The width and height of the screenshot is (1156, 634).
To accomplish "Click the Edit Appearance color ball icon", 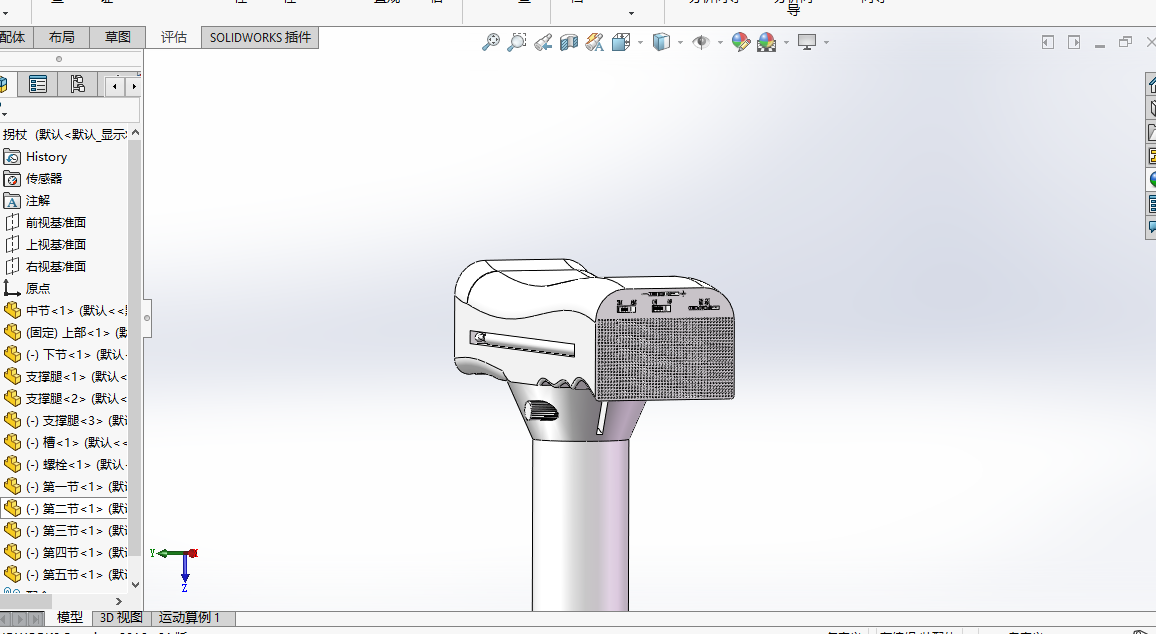I will point(740,42).
